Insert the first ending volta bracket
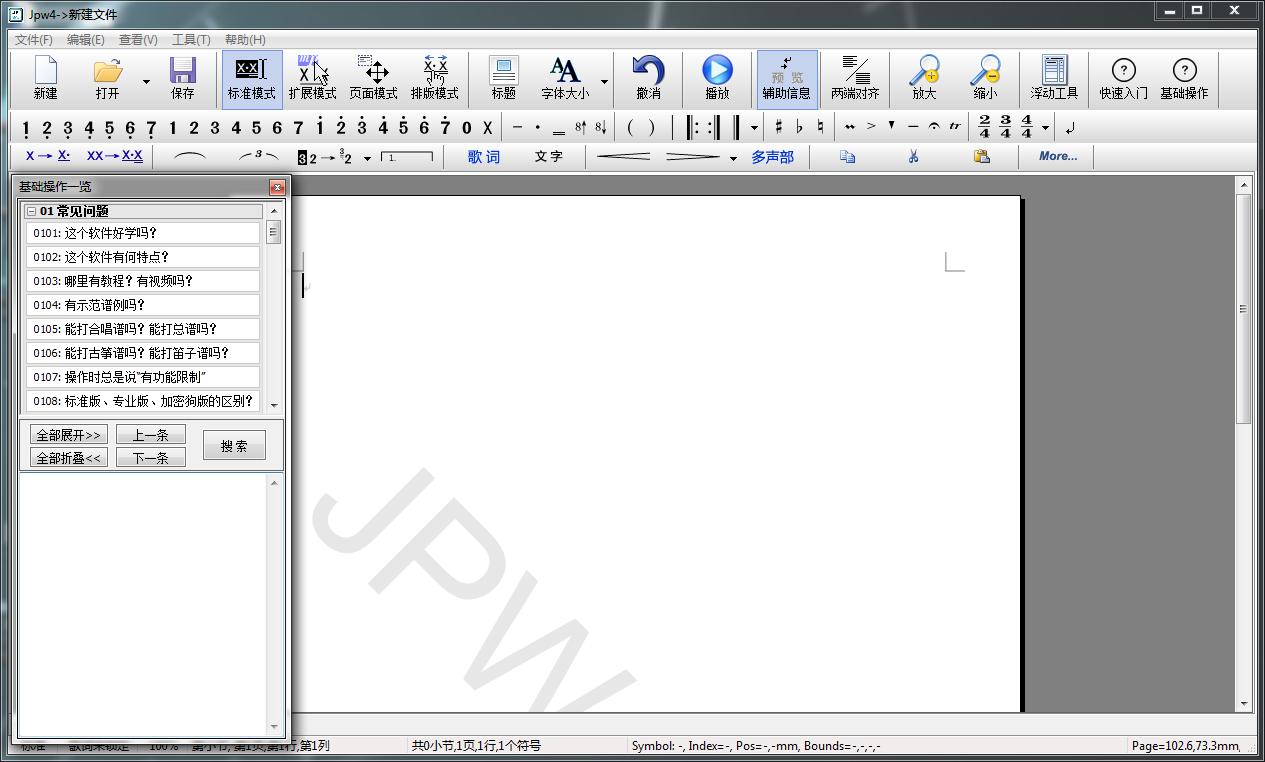 (408, 157)
